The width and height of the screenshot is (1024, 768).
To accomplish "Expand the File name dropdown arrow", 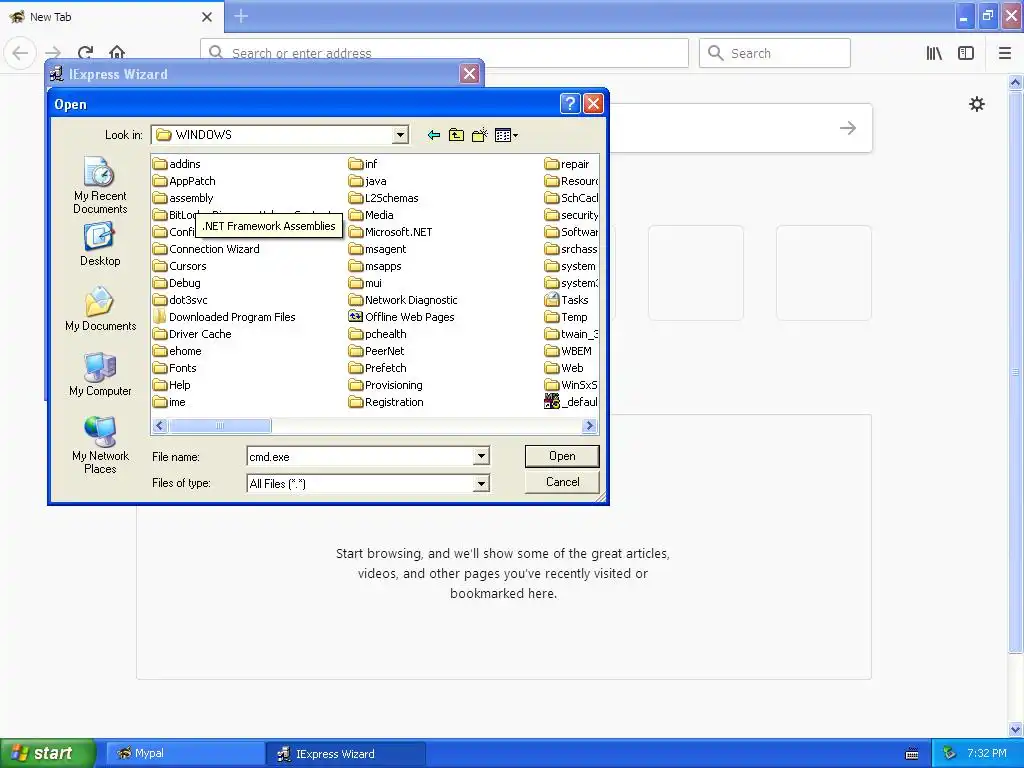I will [481, 456].
